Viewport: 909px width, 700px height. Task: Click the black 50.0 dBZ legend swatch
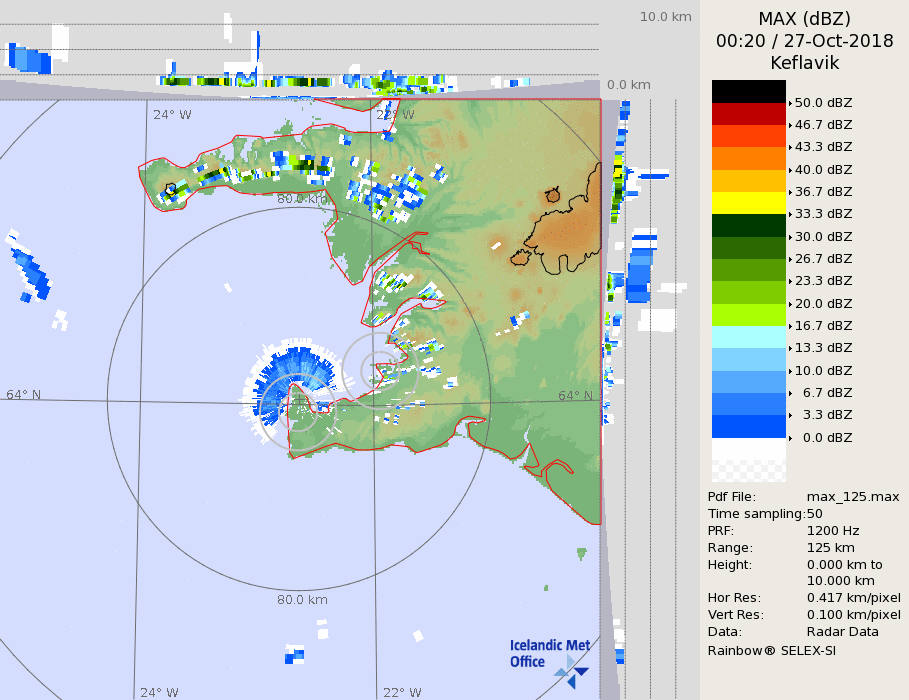click(x=749, y=91)
